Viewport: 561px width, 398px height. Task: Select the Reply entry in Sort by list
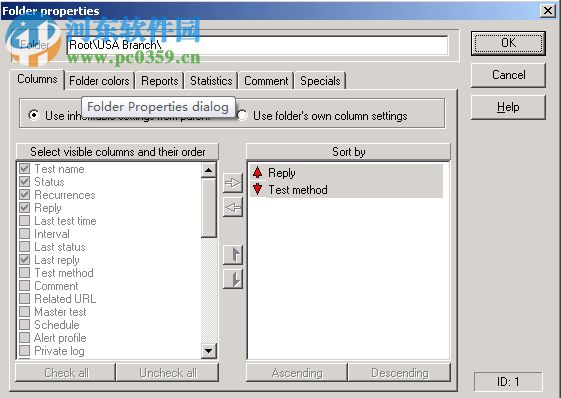[x=346, y=173]
